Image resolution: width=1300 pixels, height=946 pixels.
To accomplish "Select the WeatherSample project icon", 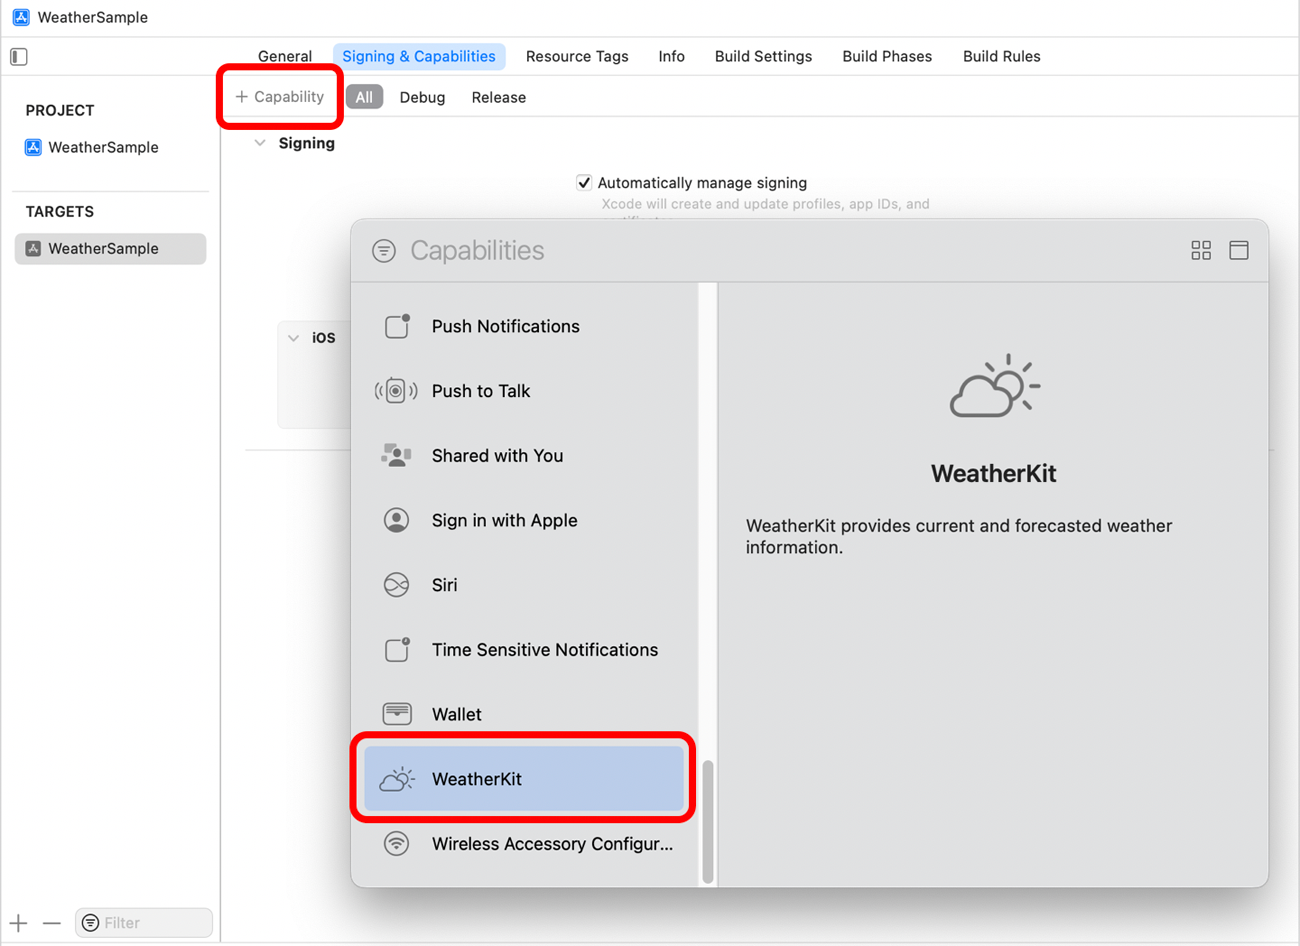I will (33, 147).
